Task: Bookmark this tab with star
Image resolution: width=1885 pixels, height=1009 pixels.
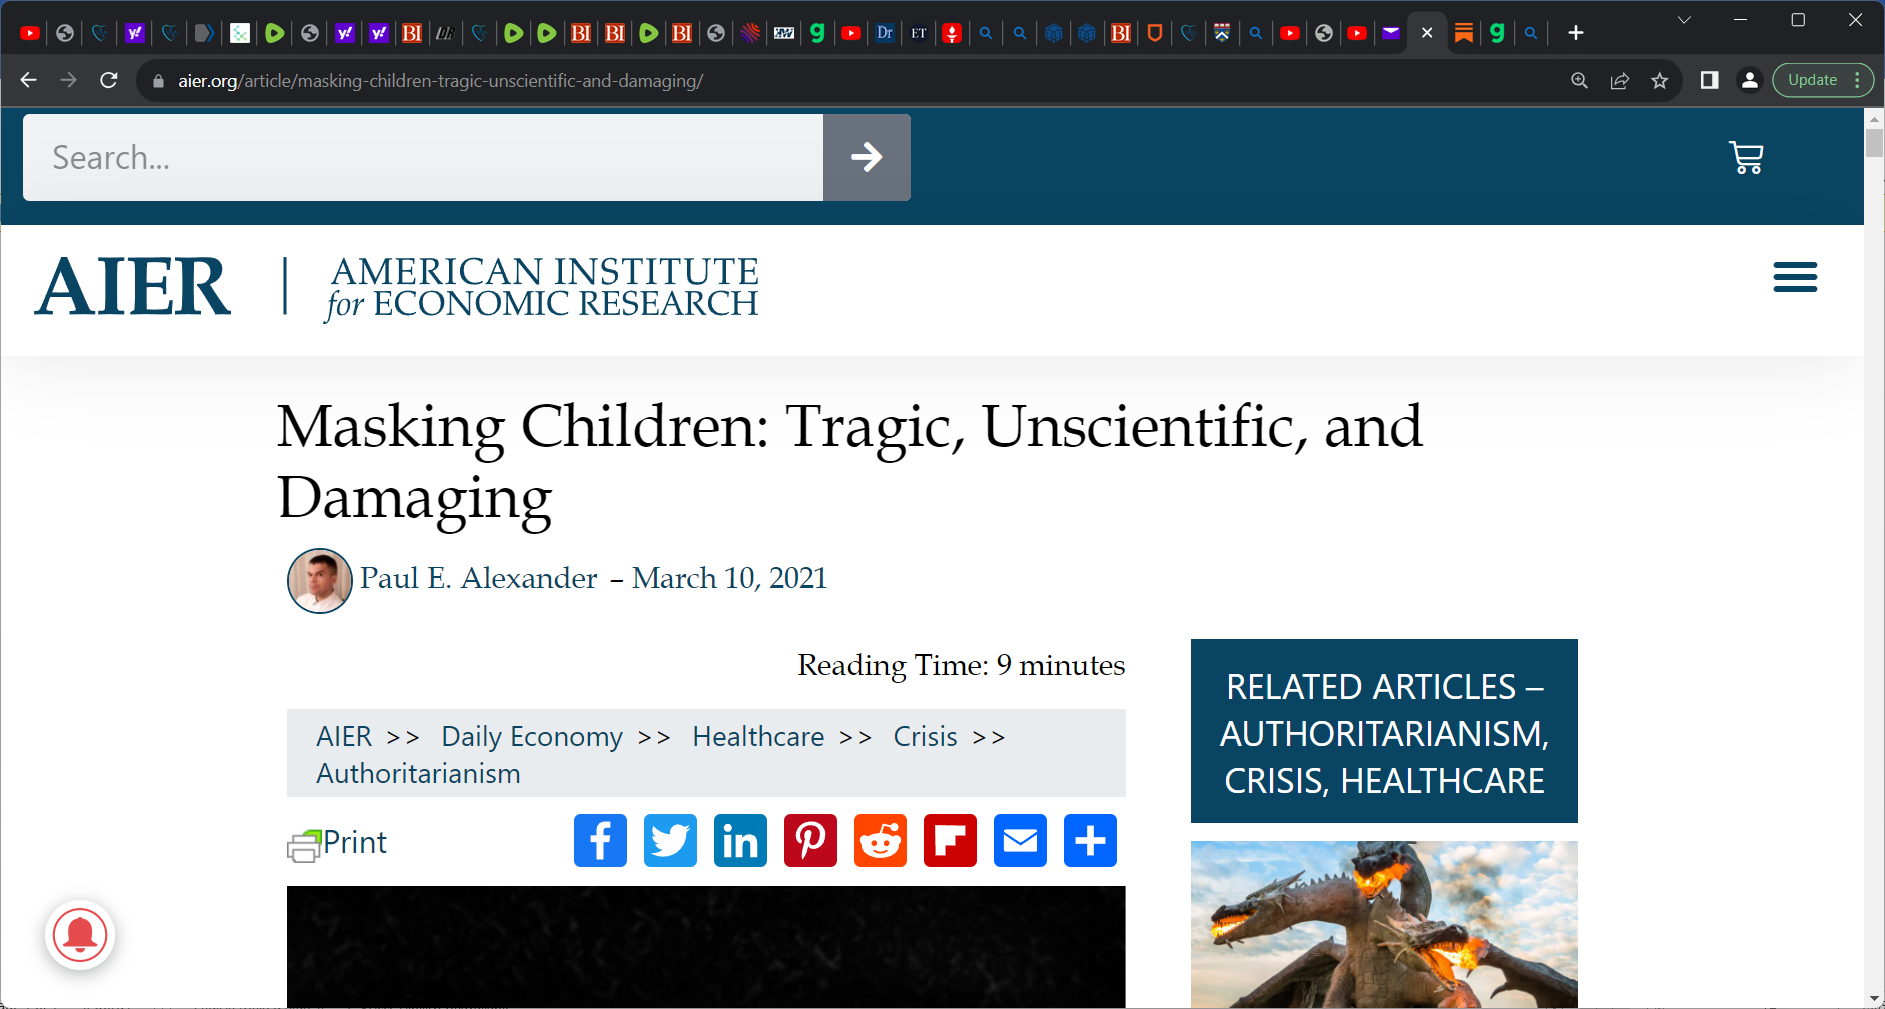Action: coord(1660,80)
